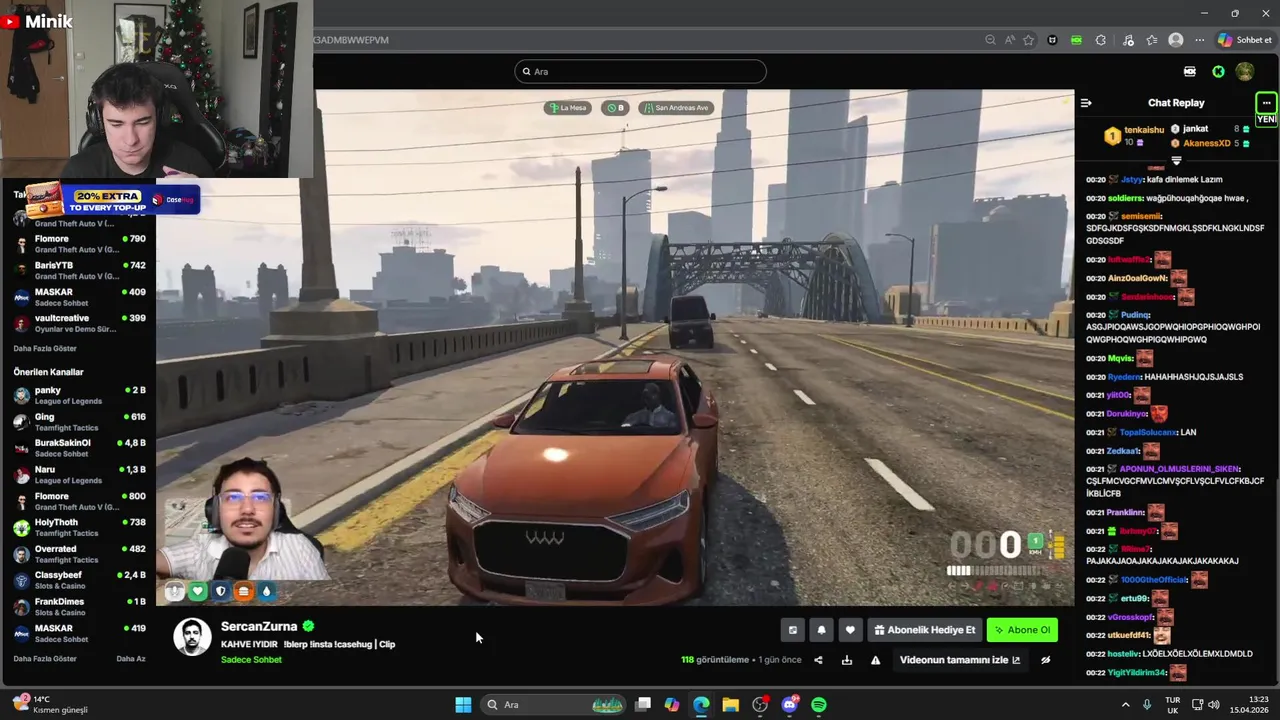This screenshot has width=1280, height=720.
Task: Click the taskbar Ara search box
Action: tap(554, 705)
